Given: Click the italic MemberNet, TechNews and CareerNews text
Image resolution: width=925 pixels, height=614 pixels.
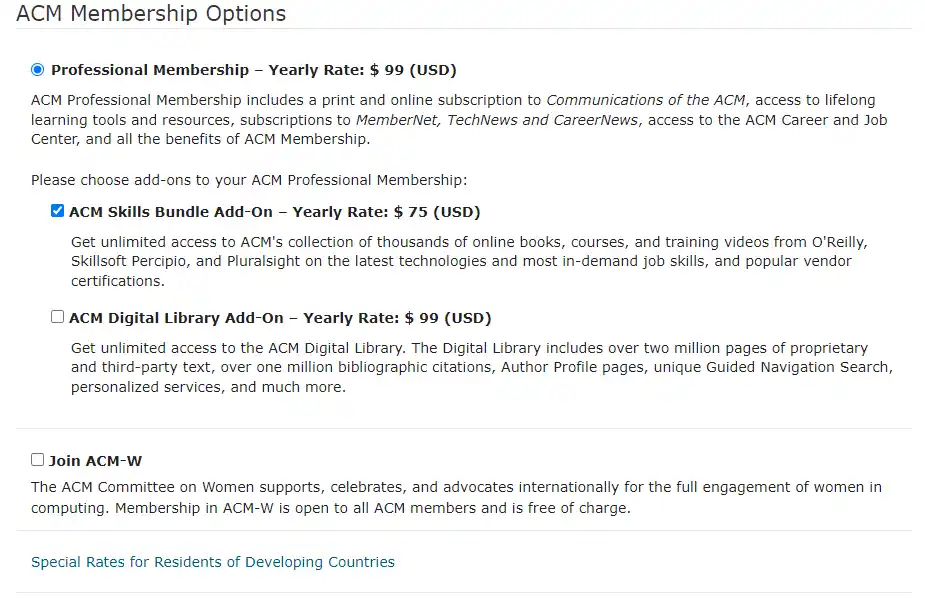Looking at the screenshot, I should pyautogui.click(x=497, y=120).
